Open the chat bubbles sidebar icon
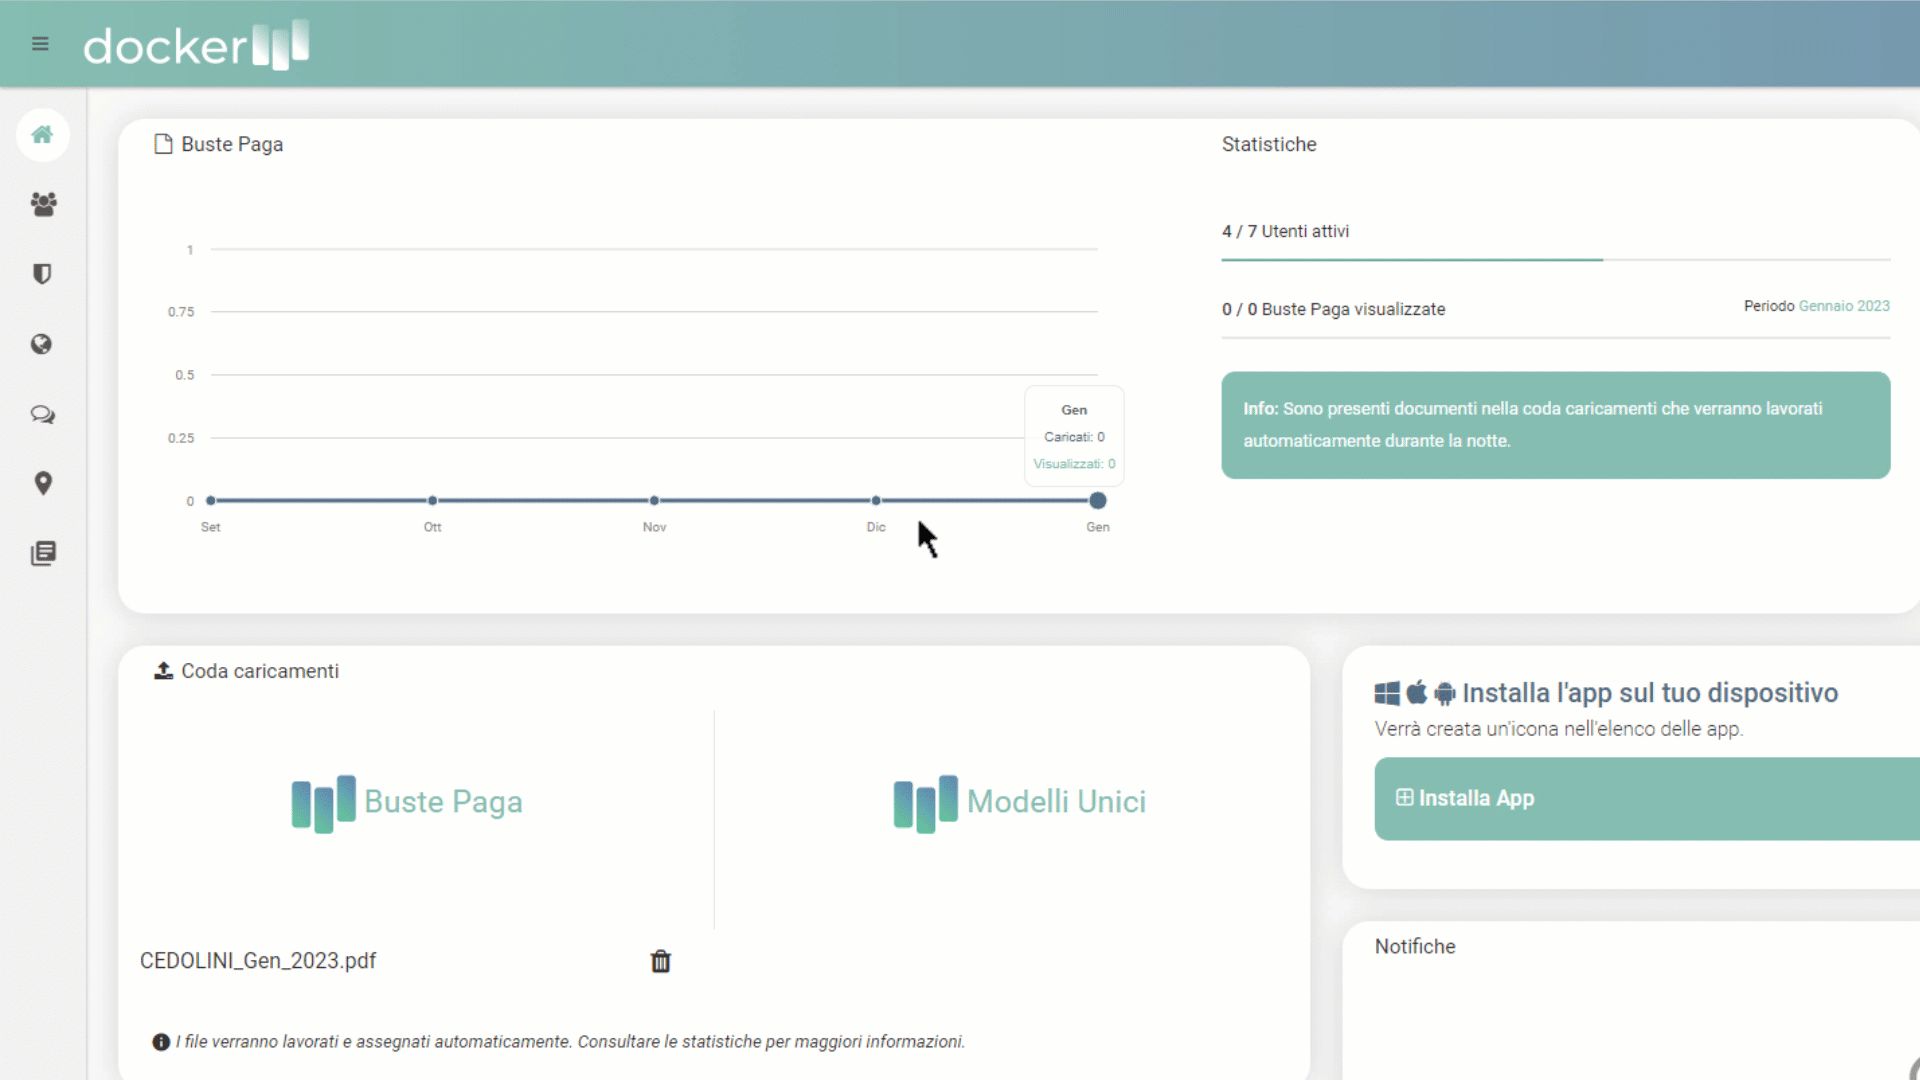 [42, 414]
